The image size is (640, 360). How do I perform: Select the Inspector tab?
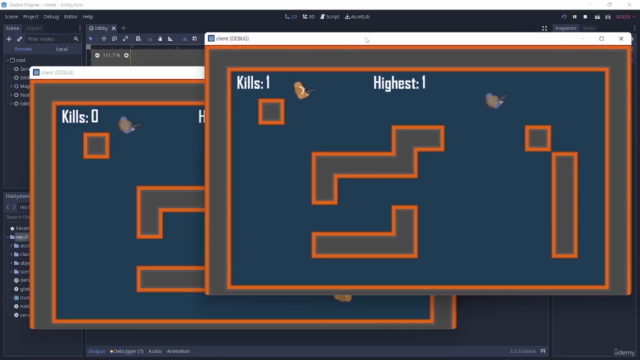click(x=565, y=28)
